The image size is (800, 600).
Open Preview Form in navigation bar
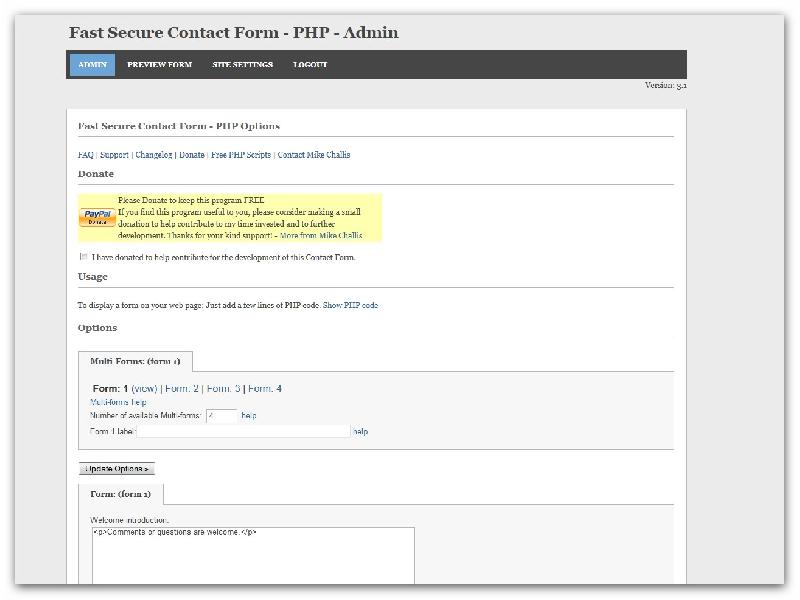(x=160, y=65)
